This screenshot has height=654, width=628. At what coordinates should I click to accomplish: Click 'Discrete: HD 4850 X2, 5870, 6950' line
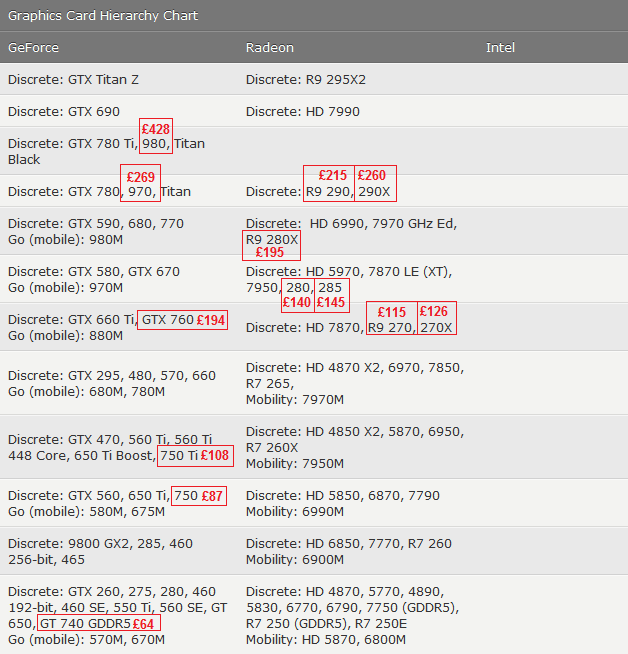tap(355, 431)
